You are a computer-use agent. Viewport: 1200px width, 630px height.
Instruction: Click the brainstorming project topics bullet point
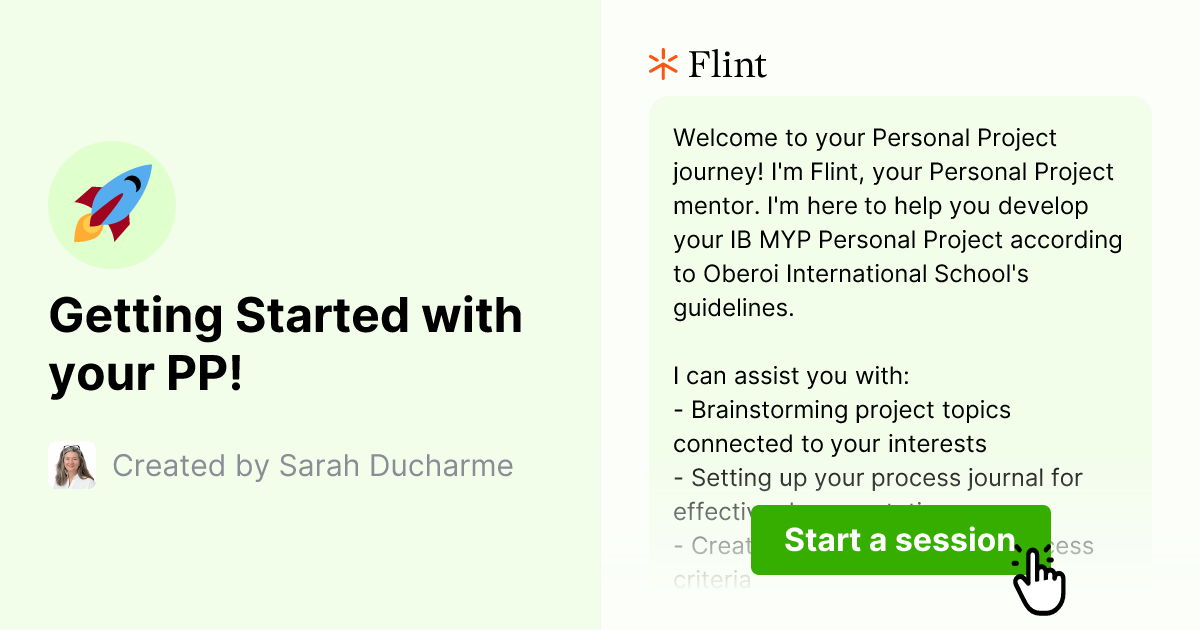(x=843, y=426)
